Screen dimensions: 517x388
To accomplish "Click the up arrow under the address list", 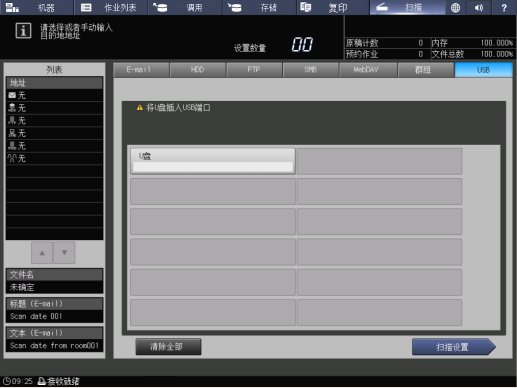I will tap(42, 253).
